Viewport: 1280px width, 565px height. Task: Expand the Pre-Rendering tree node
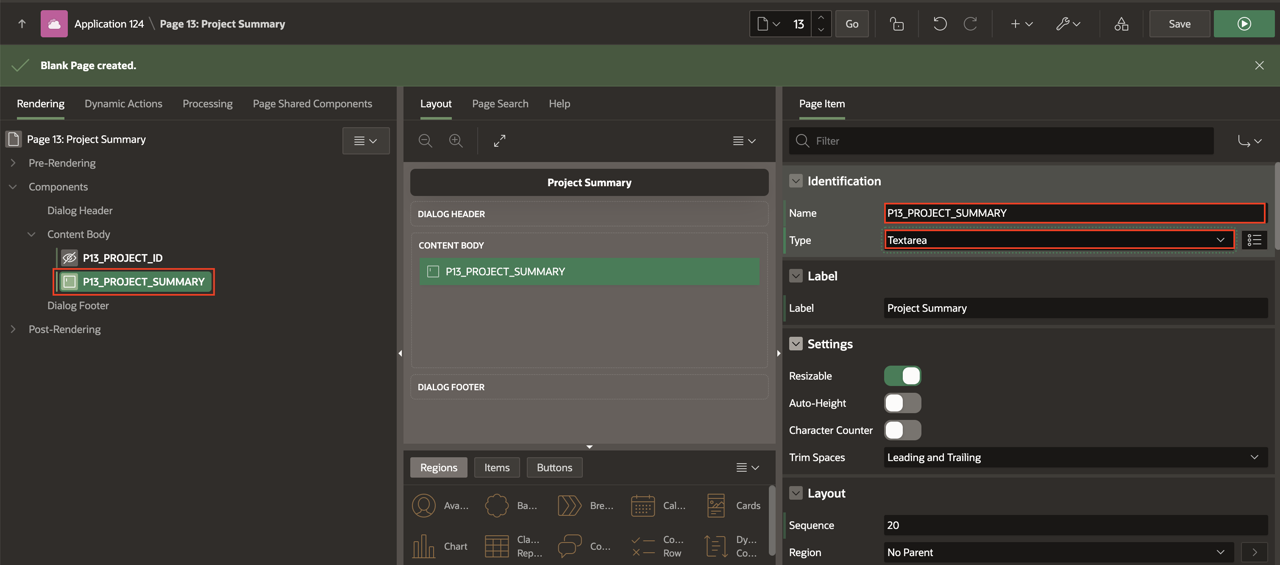tap(13, 163)
